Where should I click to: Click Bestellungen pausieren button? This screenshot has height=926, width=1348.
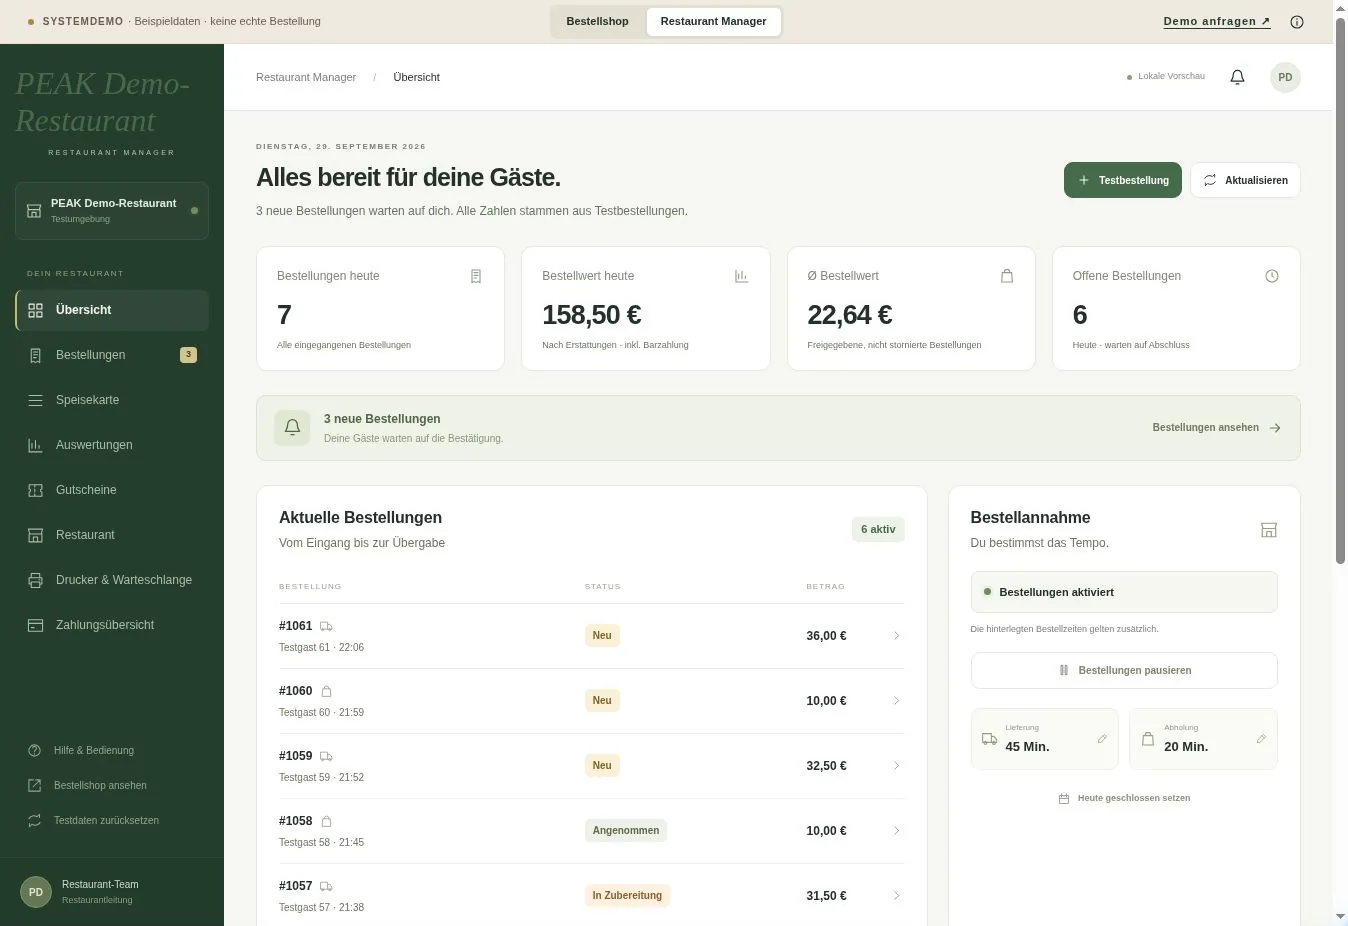[x=1124, y=671]
